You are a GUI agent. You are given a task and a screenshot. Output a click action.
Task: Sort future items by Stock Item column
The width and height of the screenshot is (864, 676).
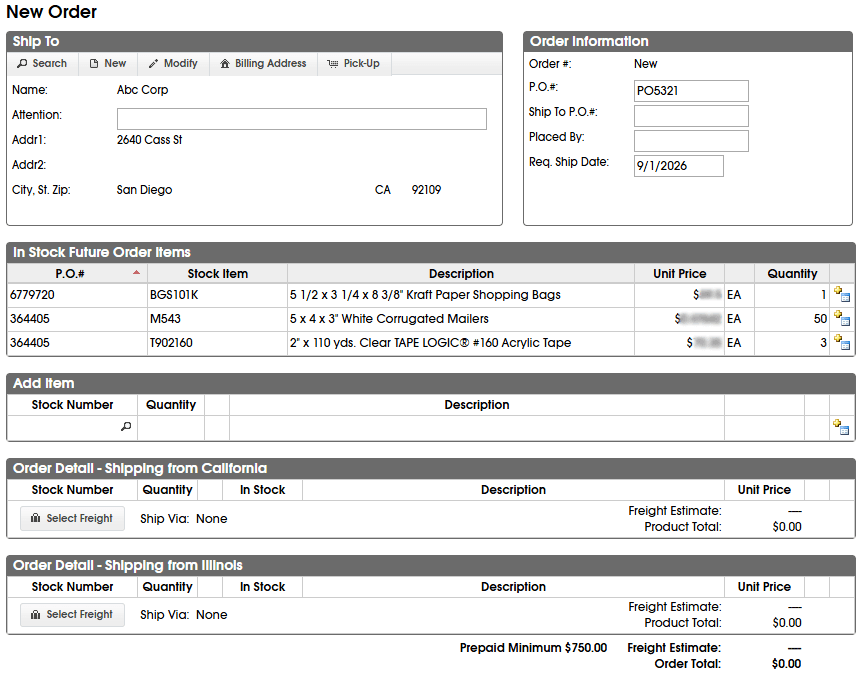tap(217, 274)
